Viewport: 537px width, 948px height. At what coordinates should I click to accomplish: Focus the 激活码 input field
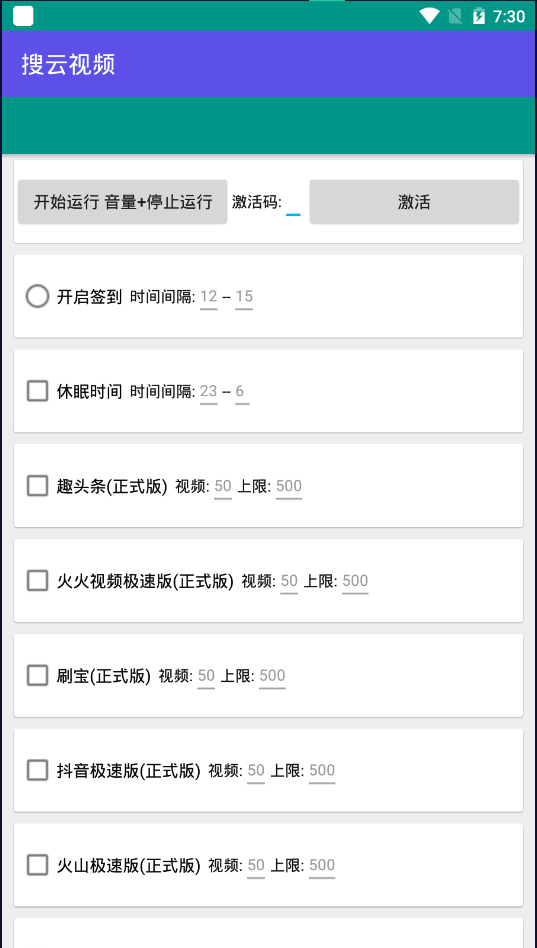click(x=293, y=203)
